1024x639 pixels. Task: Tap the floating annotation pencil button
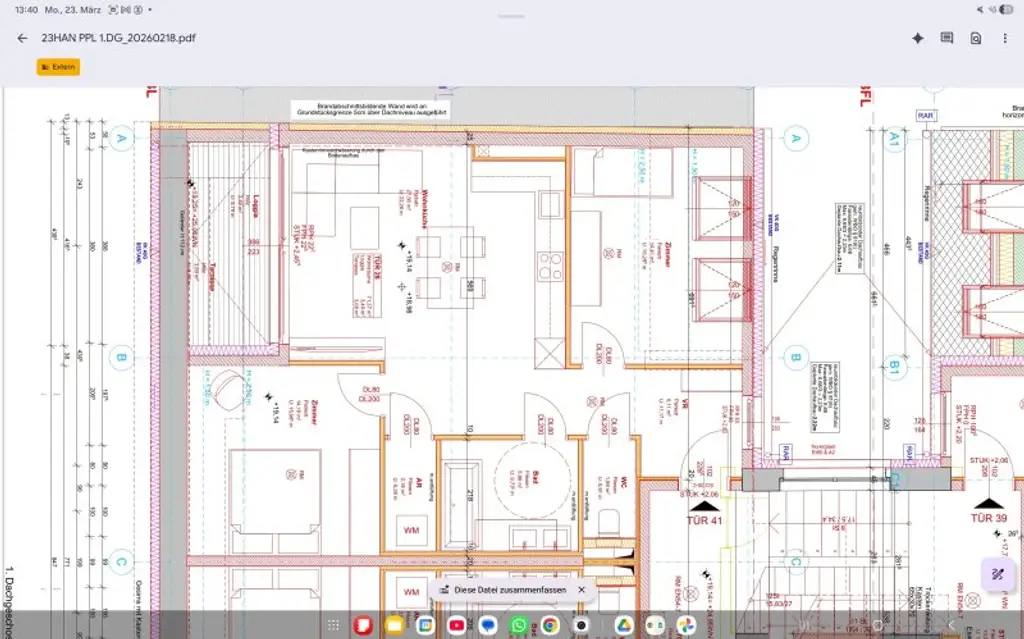click(996, 573)
